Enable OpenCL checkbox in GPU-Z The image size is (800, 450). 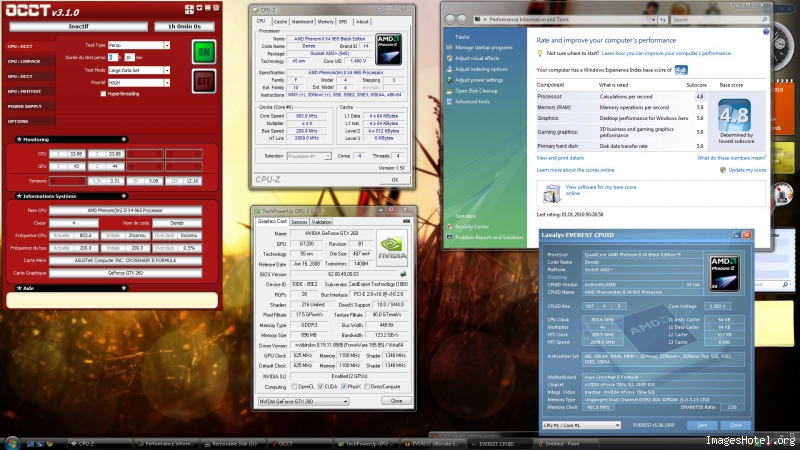click(294, 387)
